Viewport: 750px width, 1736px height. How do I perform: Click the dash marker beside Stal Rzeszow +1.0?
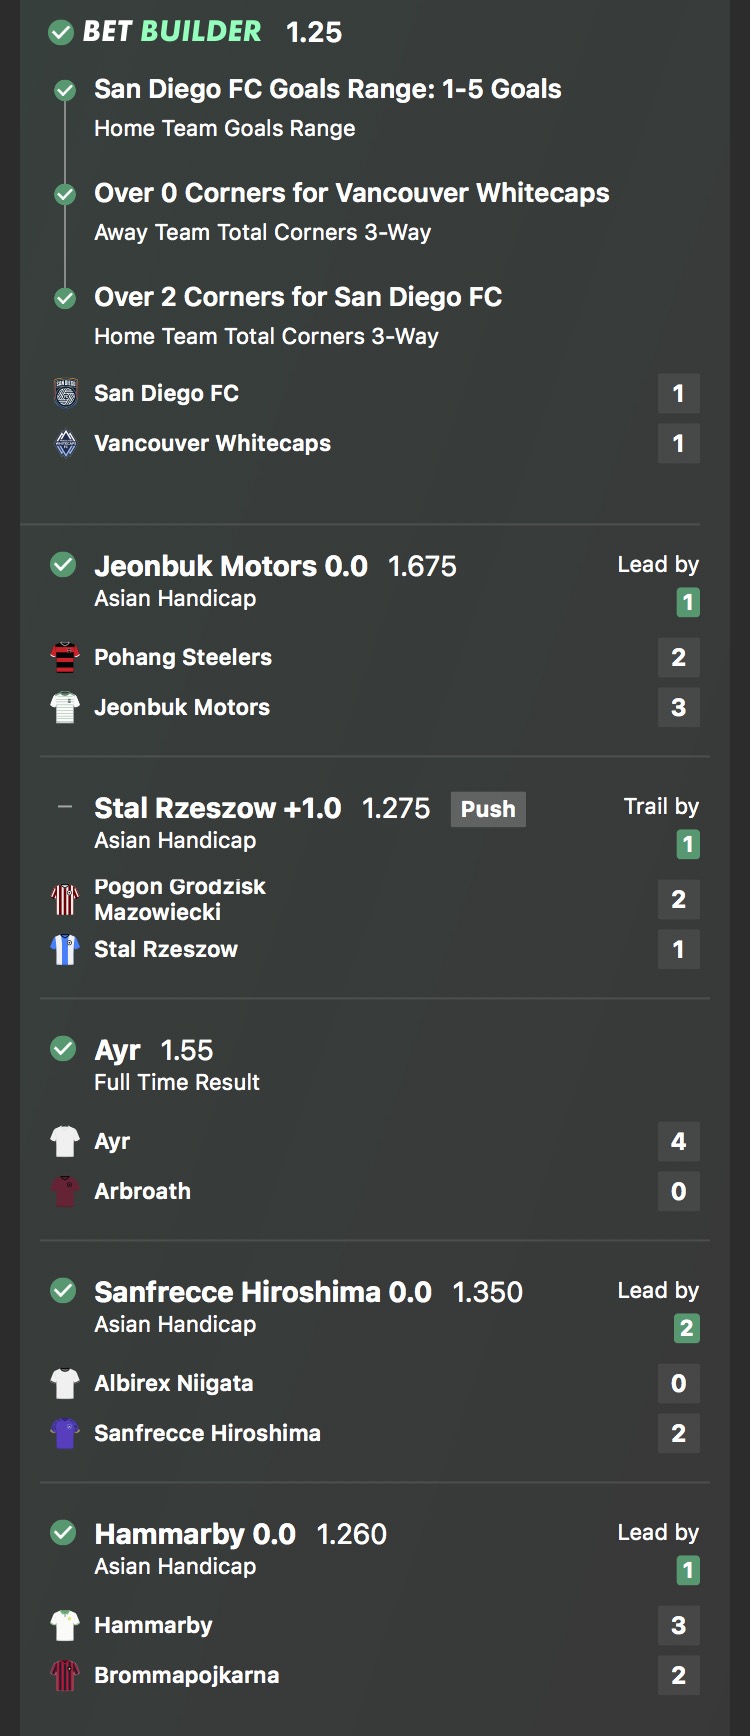65,807
